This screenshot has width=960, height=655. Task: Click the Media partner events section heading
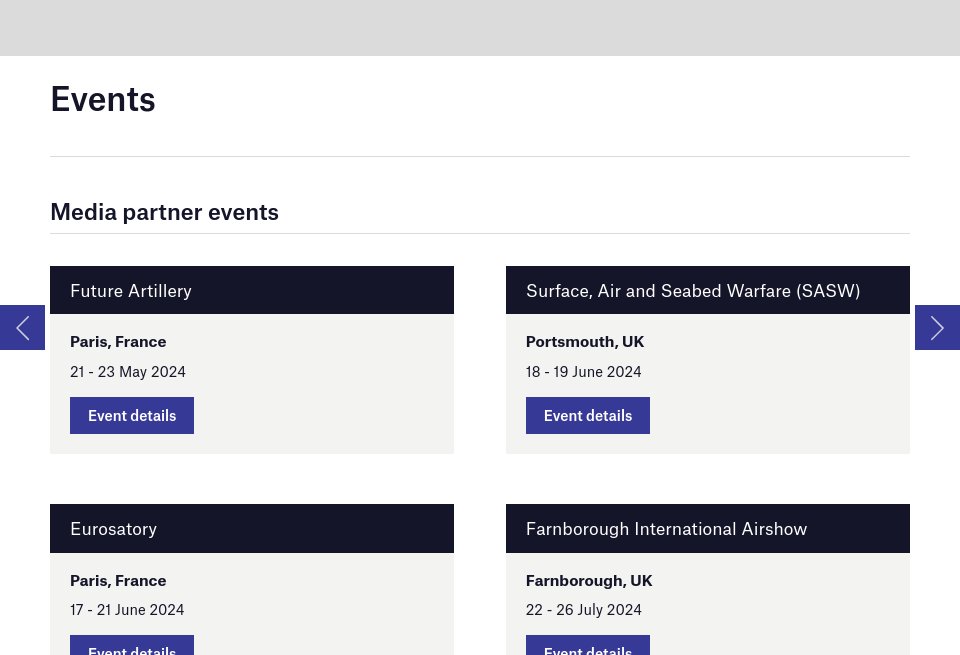(x=164, y=212)
